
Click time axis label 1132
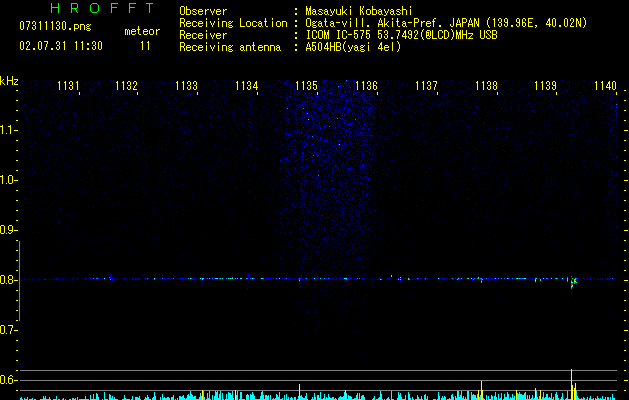126,86
